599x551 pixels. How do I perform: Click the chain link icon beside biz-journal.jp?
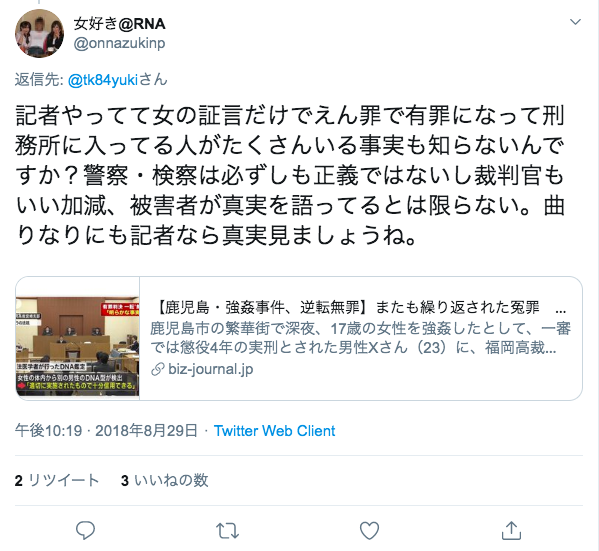[157, 369]
